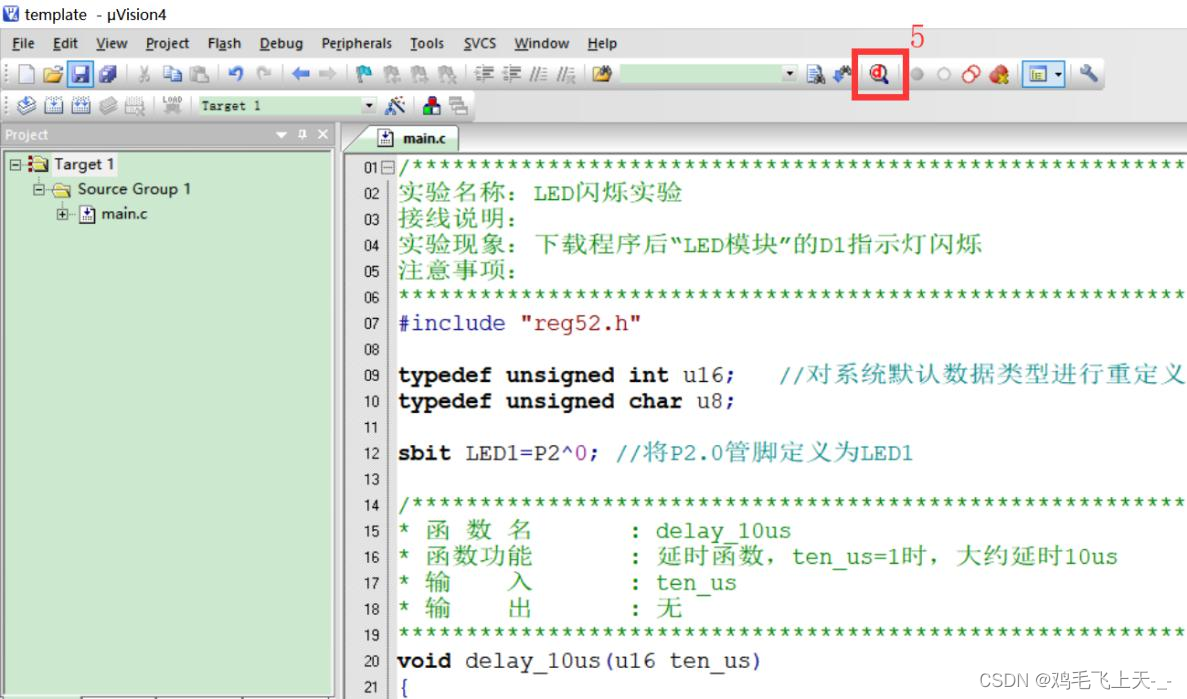Redo the last undone edit
1187x699 pixels.
point(263,74)
